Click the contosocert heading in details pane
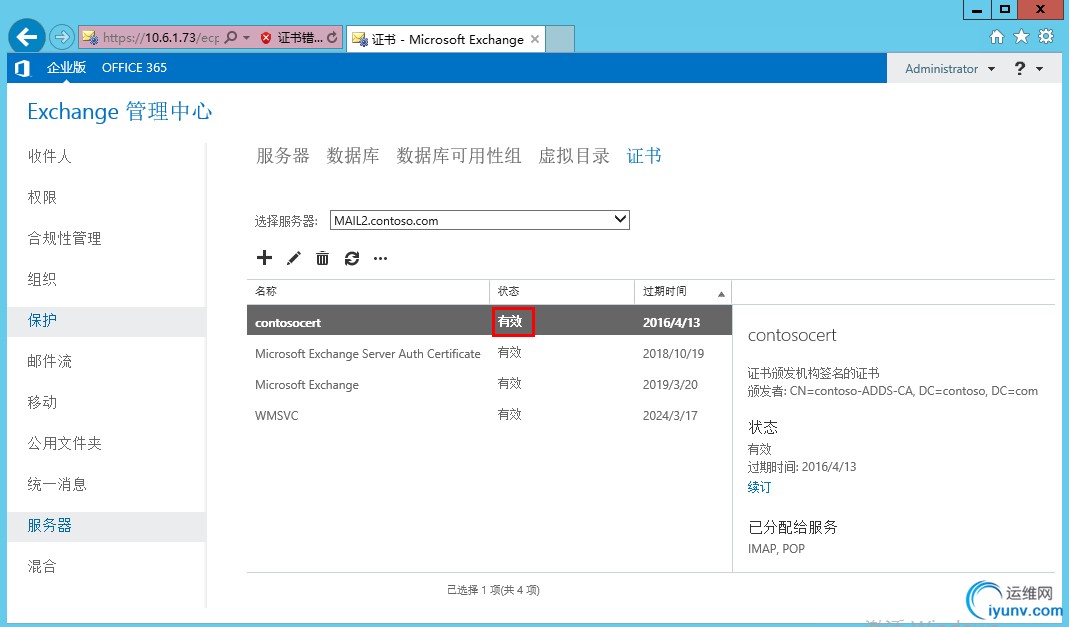Viewport: 1069px width, 627px height. tap(792, 335)
